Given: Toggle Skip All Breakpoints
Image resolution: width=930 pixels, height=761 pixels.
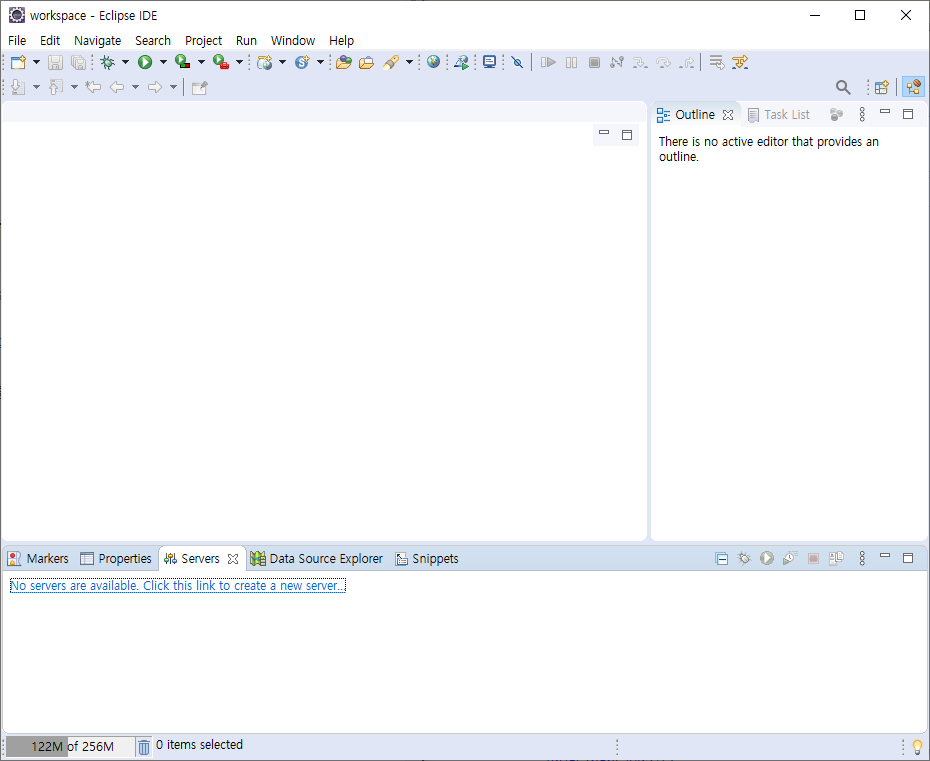Looking at the screenshot, I should tap(517, 62).
